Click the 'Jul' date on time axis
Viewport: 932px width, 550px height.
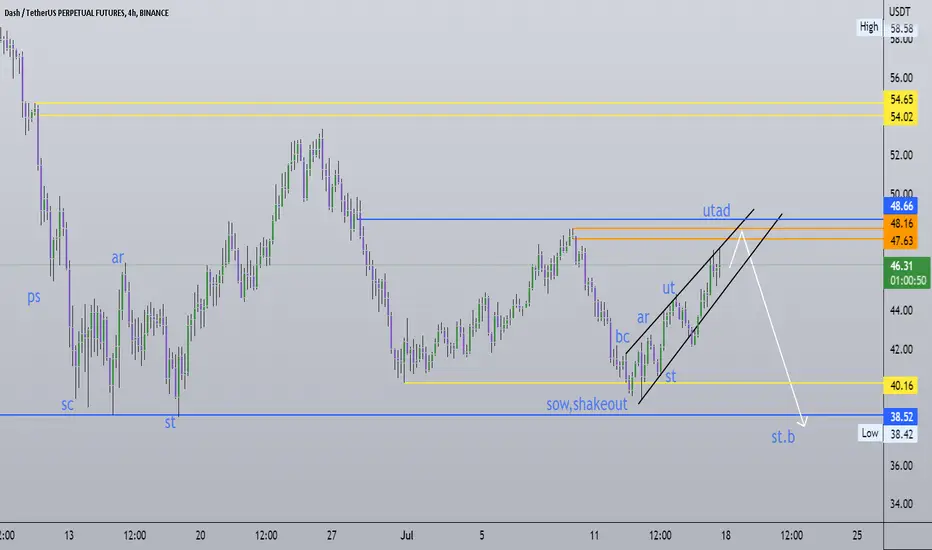(407, 536)
